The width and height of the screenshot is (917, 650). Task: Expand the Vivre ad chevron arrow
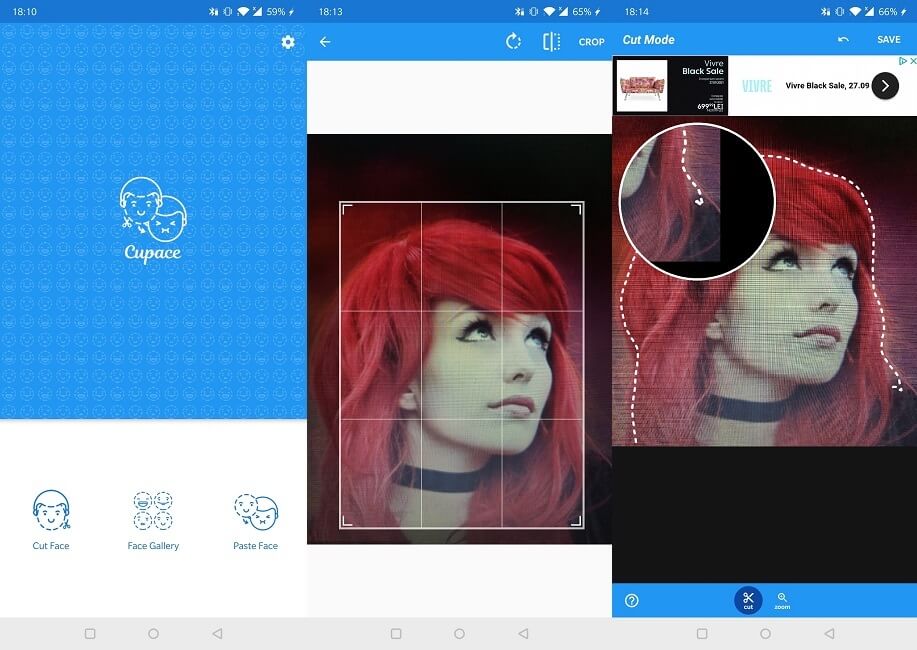pyautogui.click(x=884, y=85)
